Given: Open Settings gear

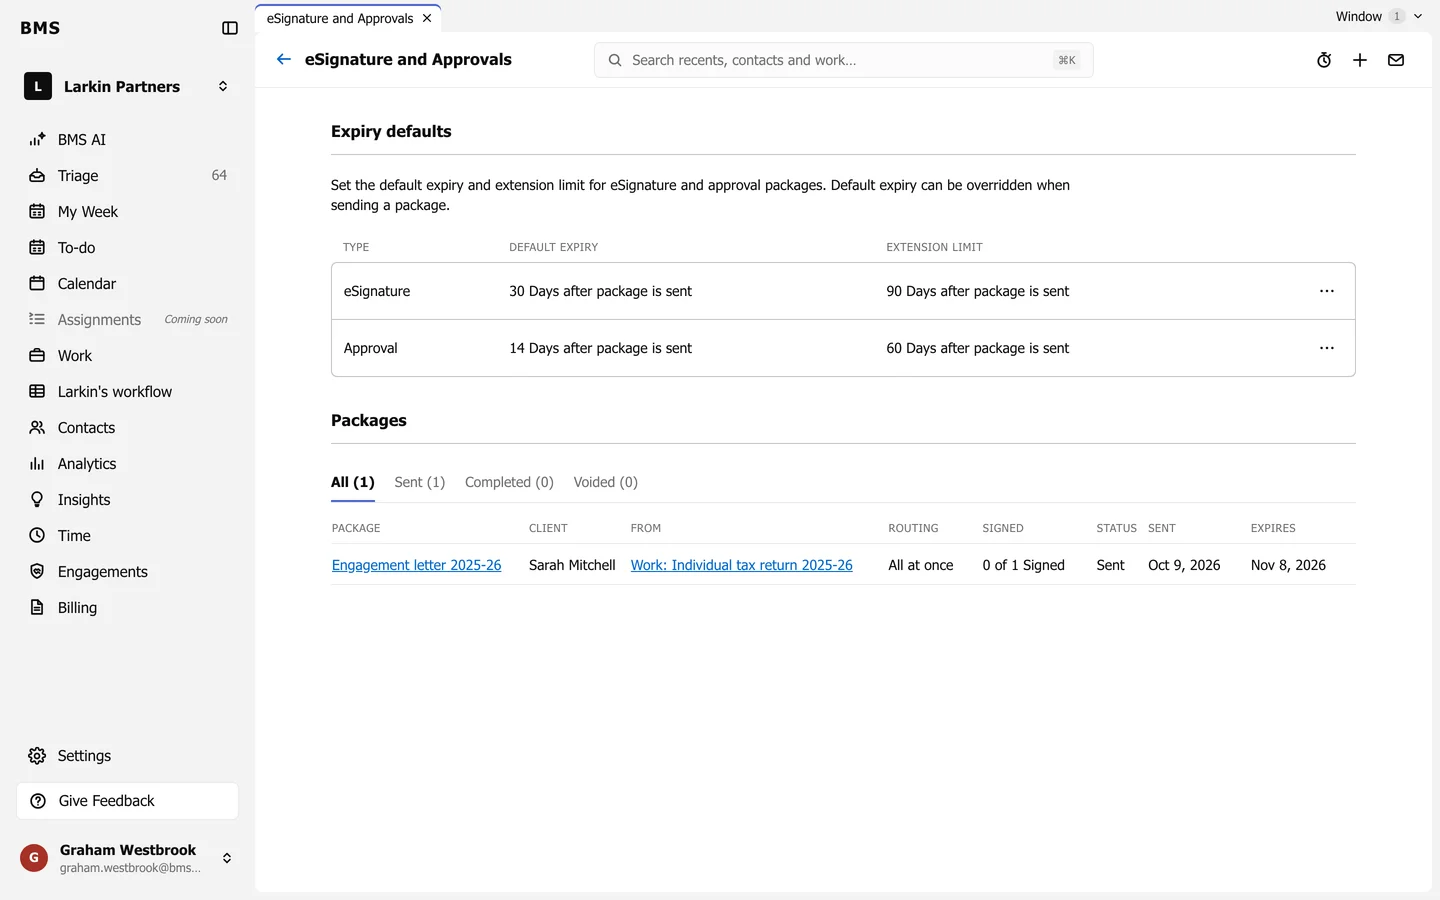Looking at the screenshot, I should tap(128, 755).
